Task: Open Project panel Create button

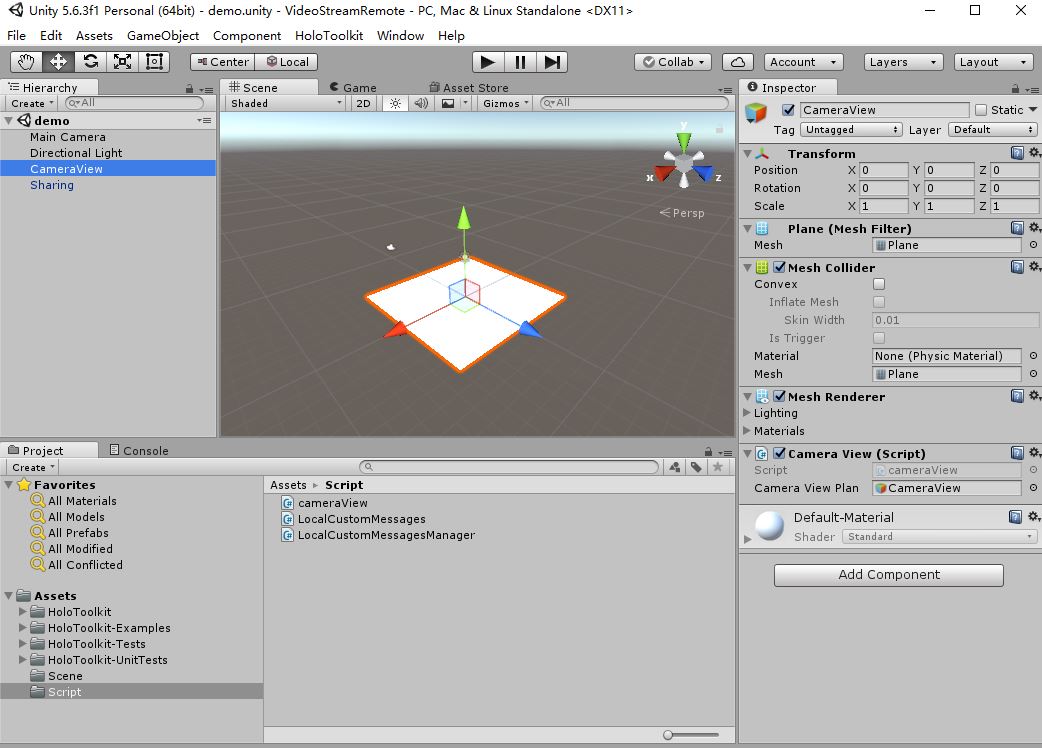Action: (33, 468)
